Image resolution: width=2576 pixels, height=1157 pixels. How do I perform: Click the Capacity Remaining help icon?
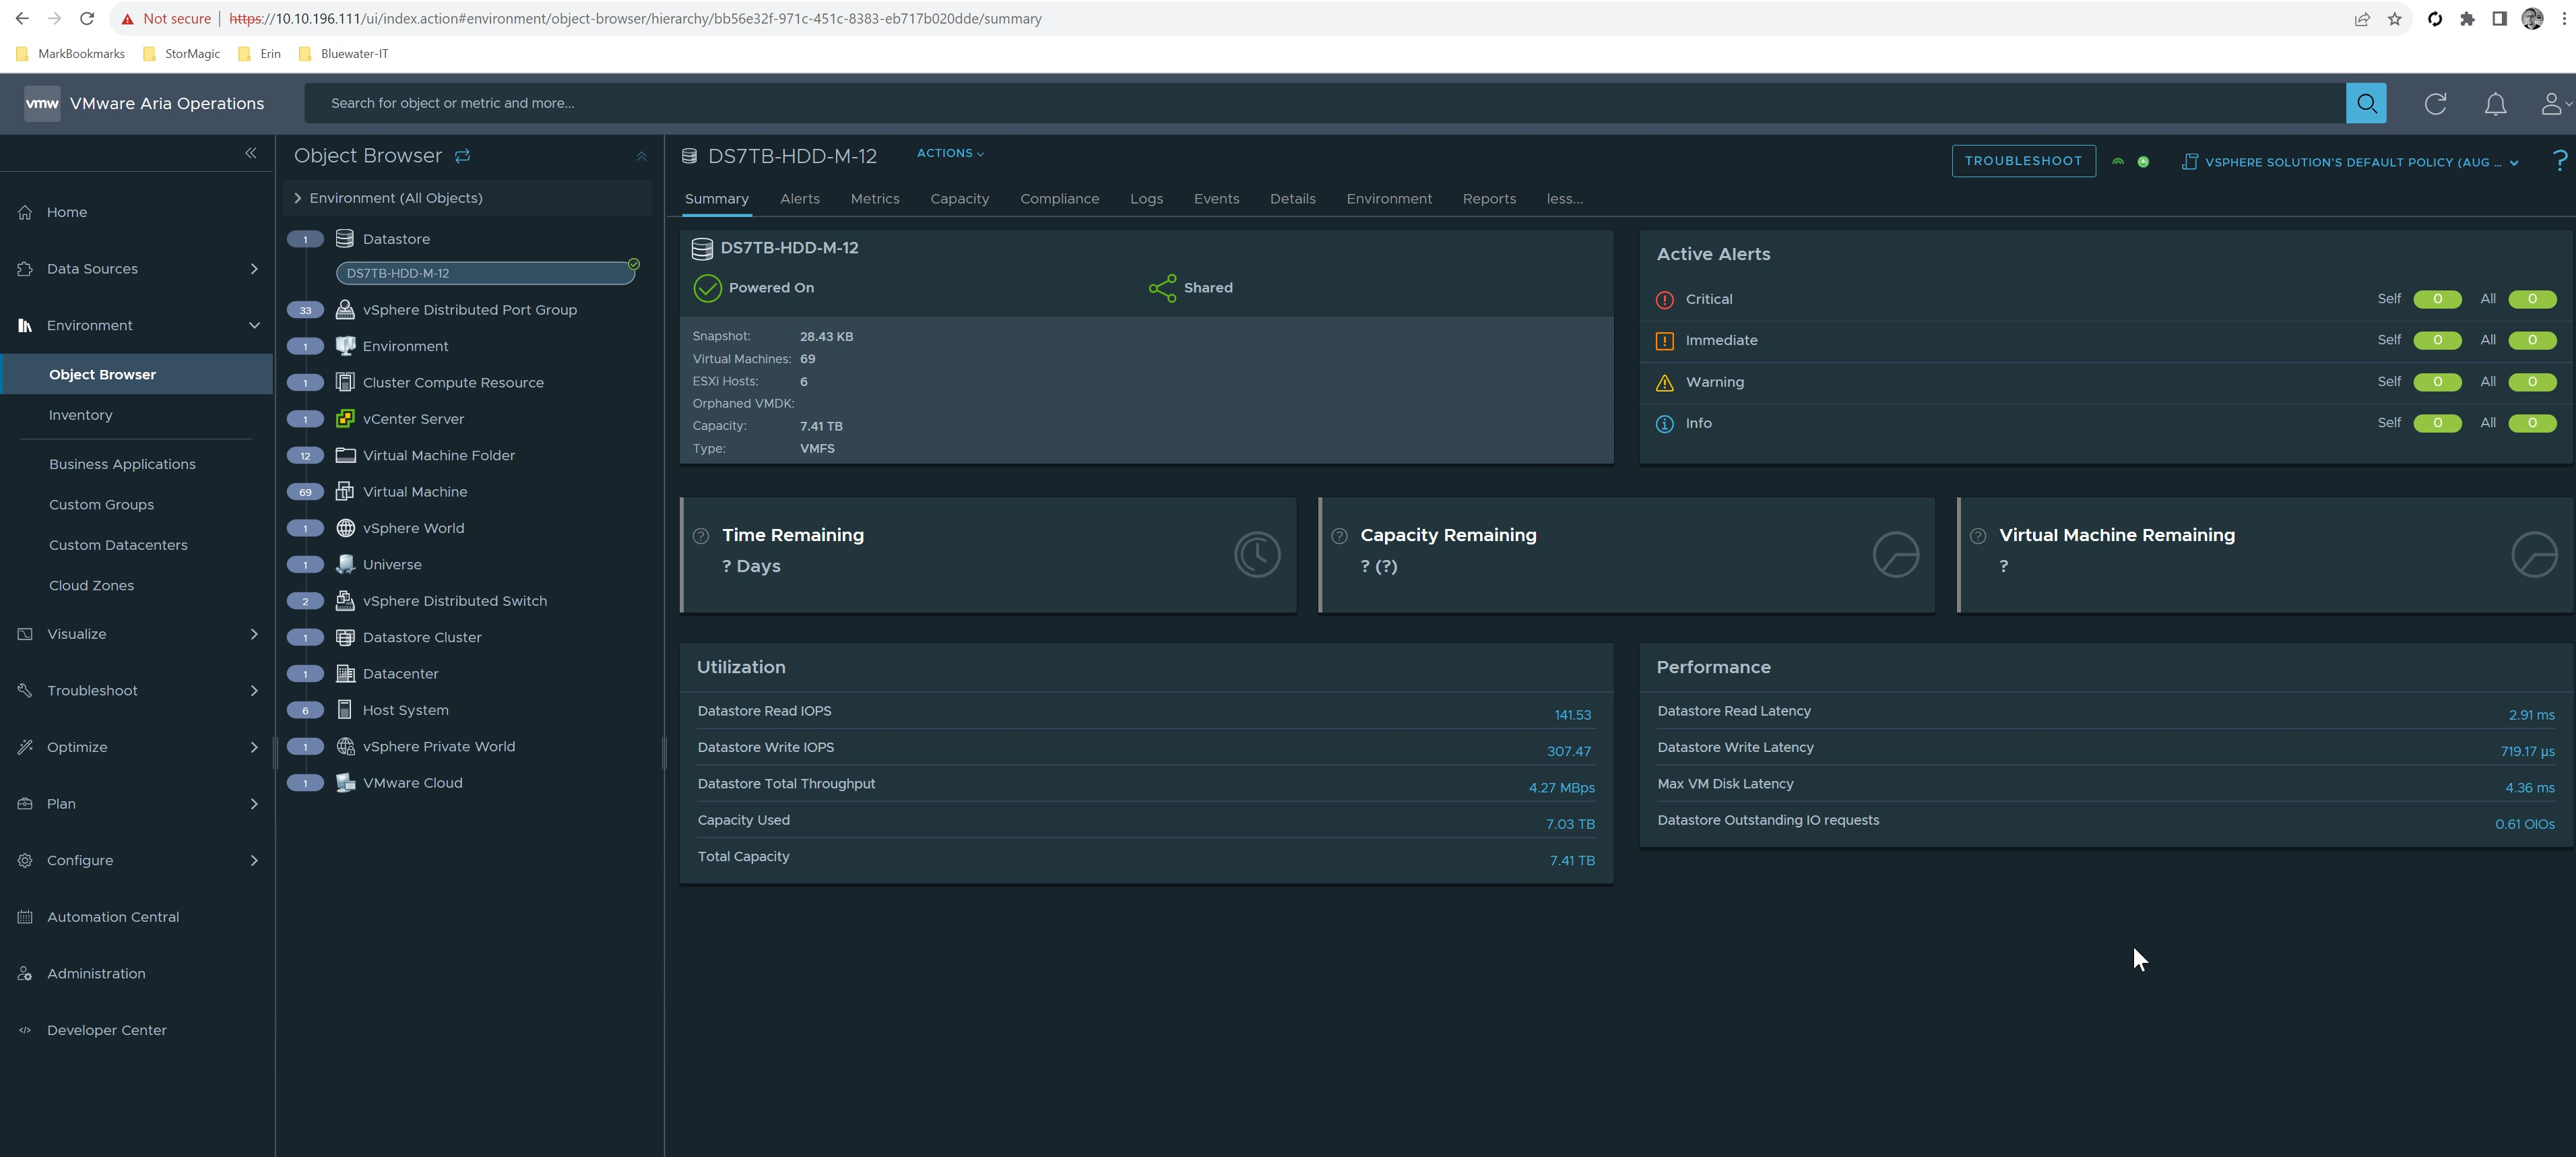pos(1339,536)
